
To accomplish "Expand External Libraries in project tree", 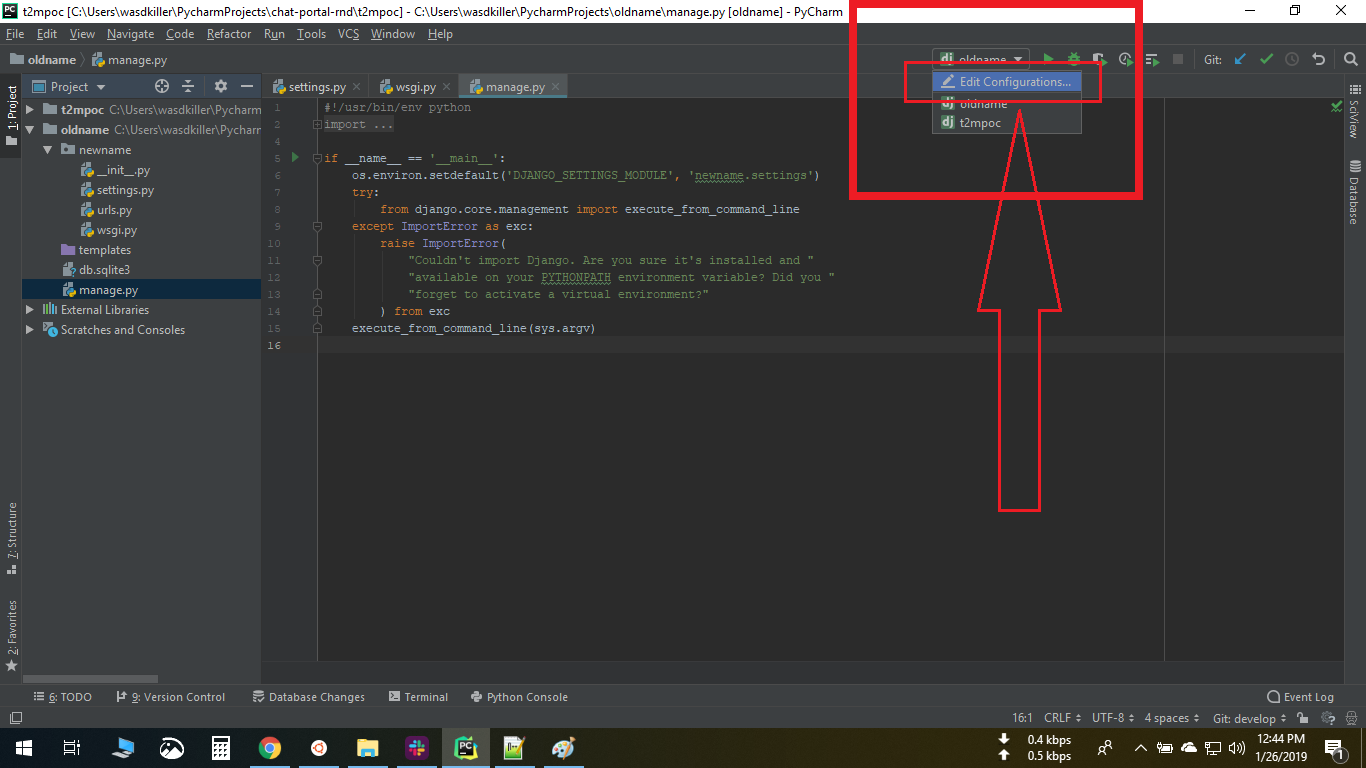I will click(x=31, y=310).
